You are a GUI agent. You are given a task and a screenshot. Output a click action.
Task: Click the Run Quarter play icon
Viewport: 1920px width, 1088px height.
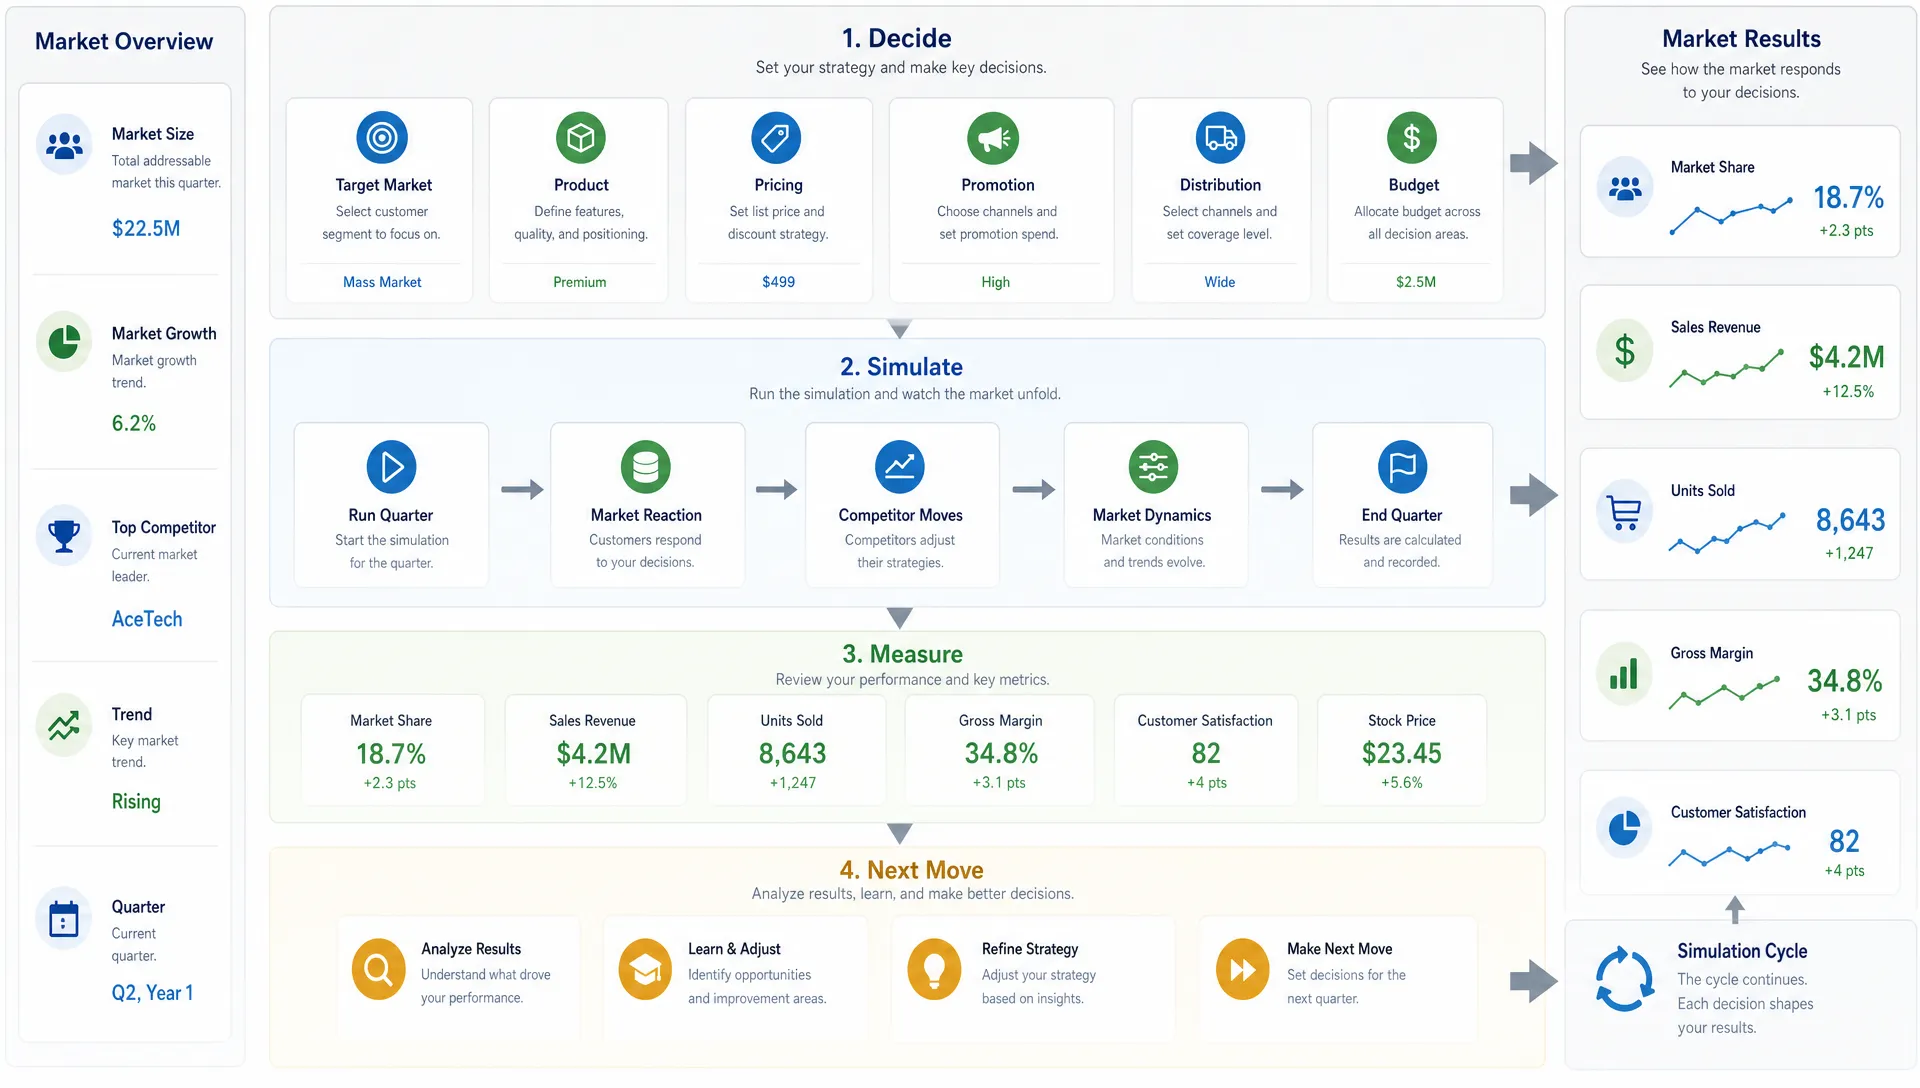(x=391, y=467)
